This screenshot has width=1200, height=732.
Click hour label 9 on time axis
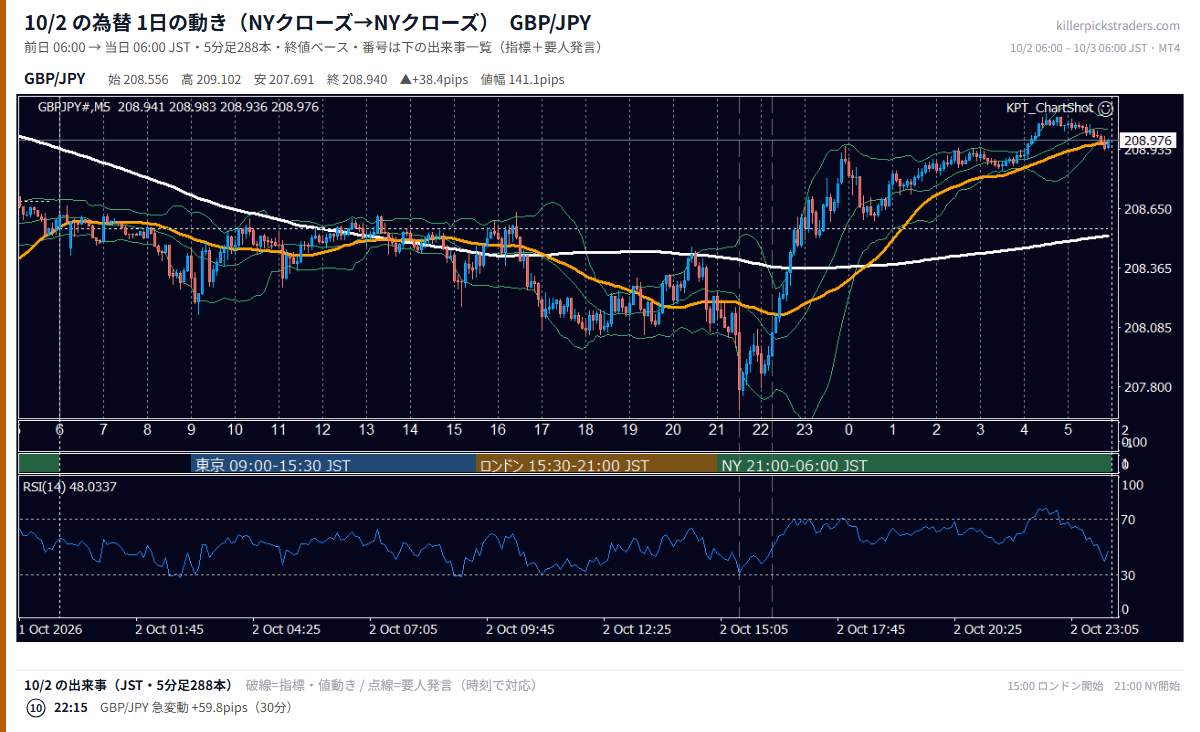191,430
